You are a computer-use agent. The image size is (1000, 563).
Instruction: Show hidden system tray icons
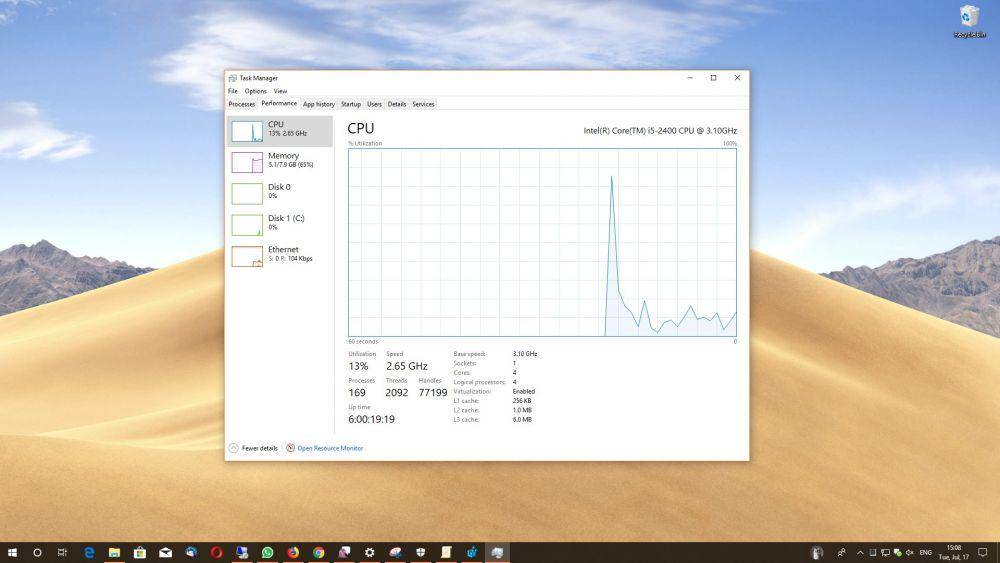860,553
